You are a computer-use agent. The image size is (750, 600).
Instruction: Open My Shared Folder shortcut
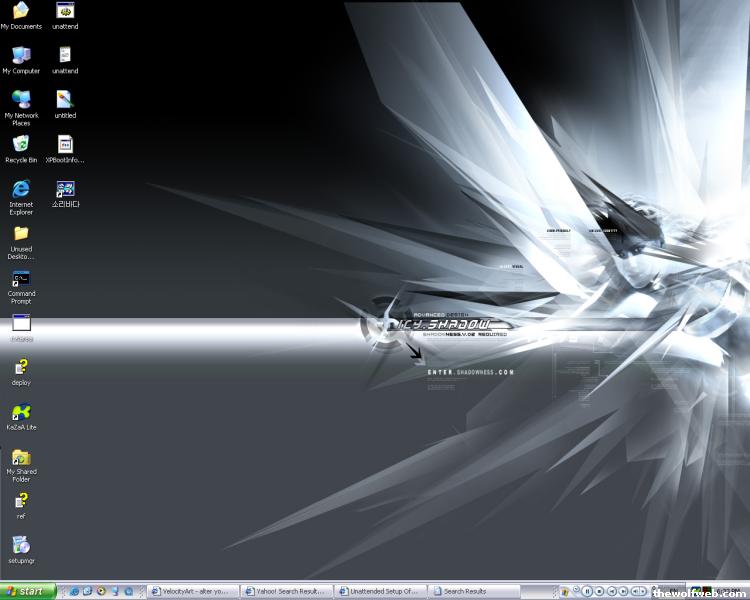click(21, 457)
